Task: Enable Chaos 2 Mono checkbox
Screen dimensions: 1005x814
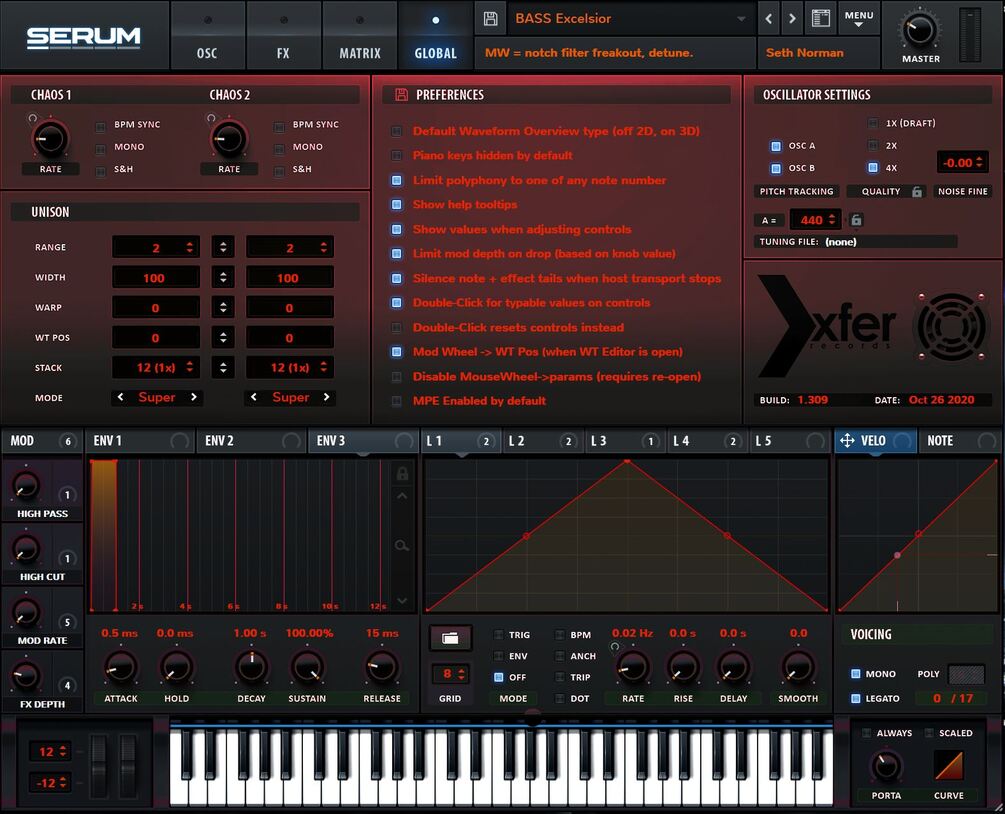Action: pyautogui.click(x=279, y=149)
